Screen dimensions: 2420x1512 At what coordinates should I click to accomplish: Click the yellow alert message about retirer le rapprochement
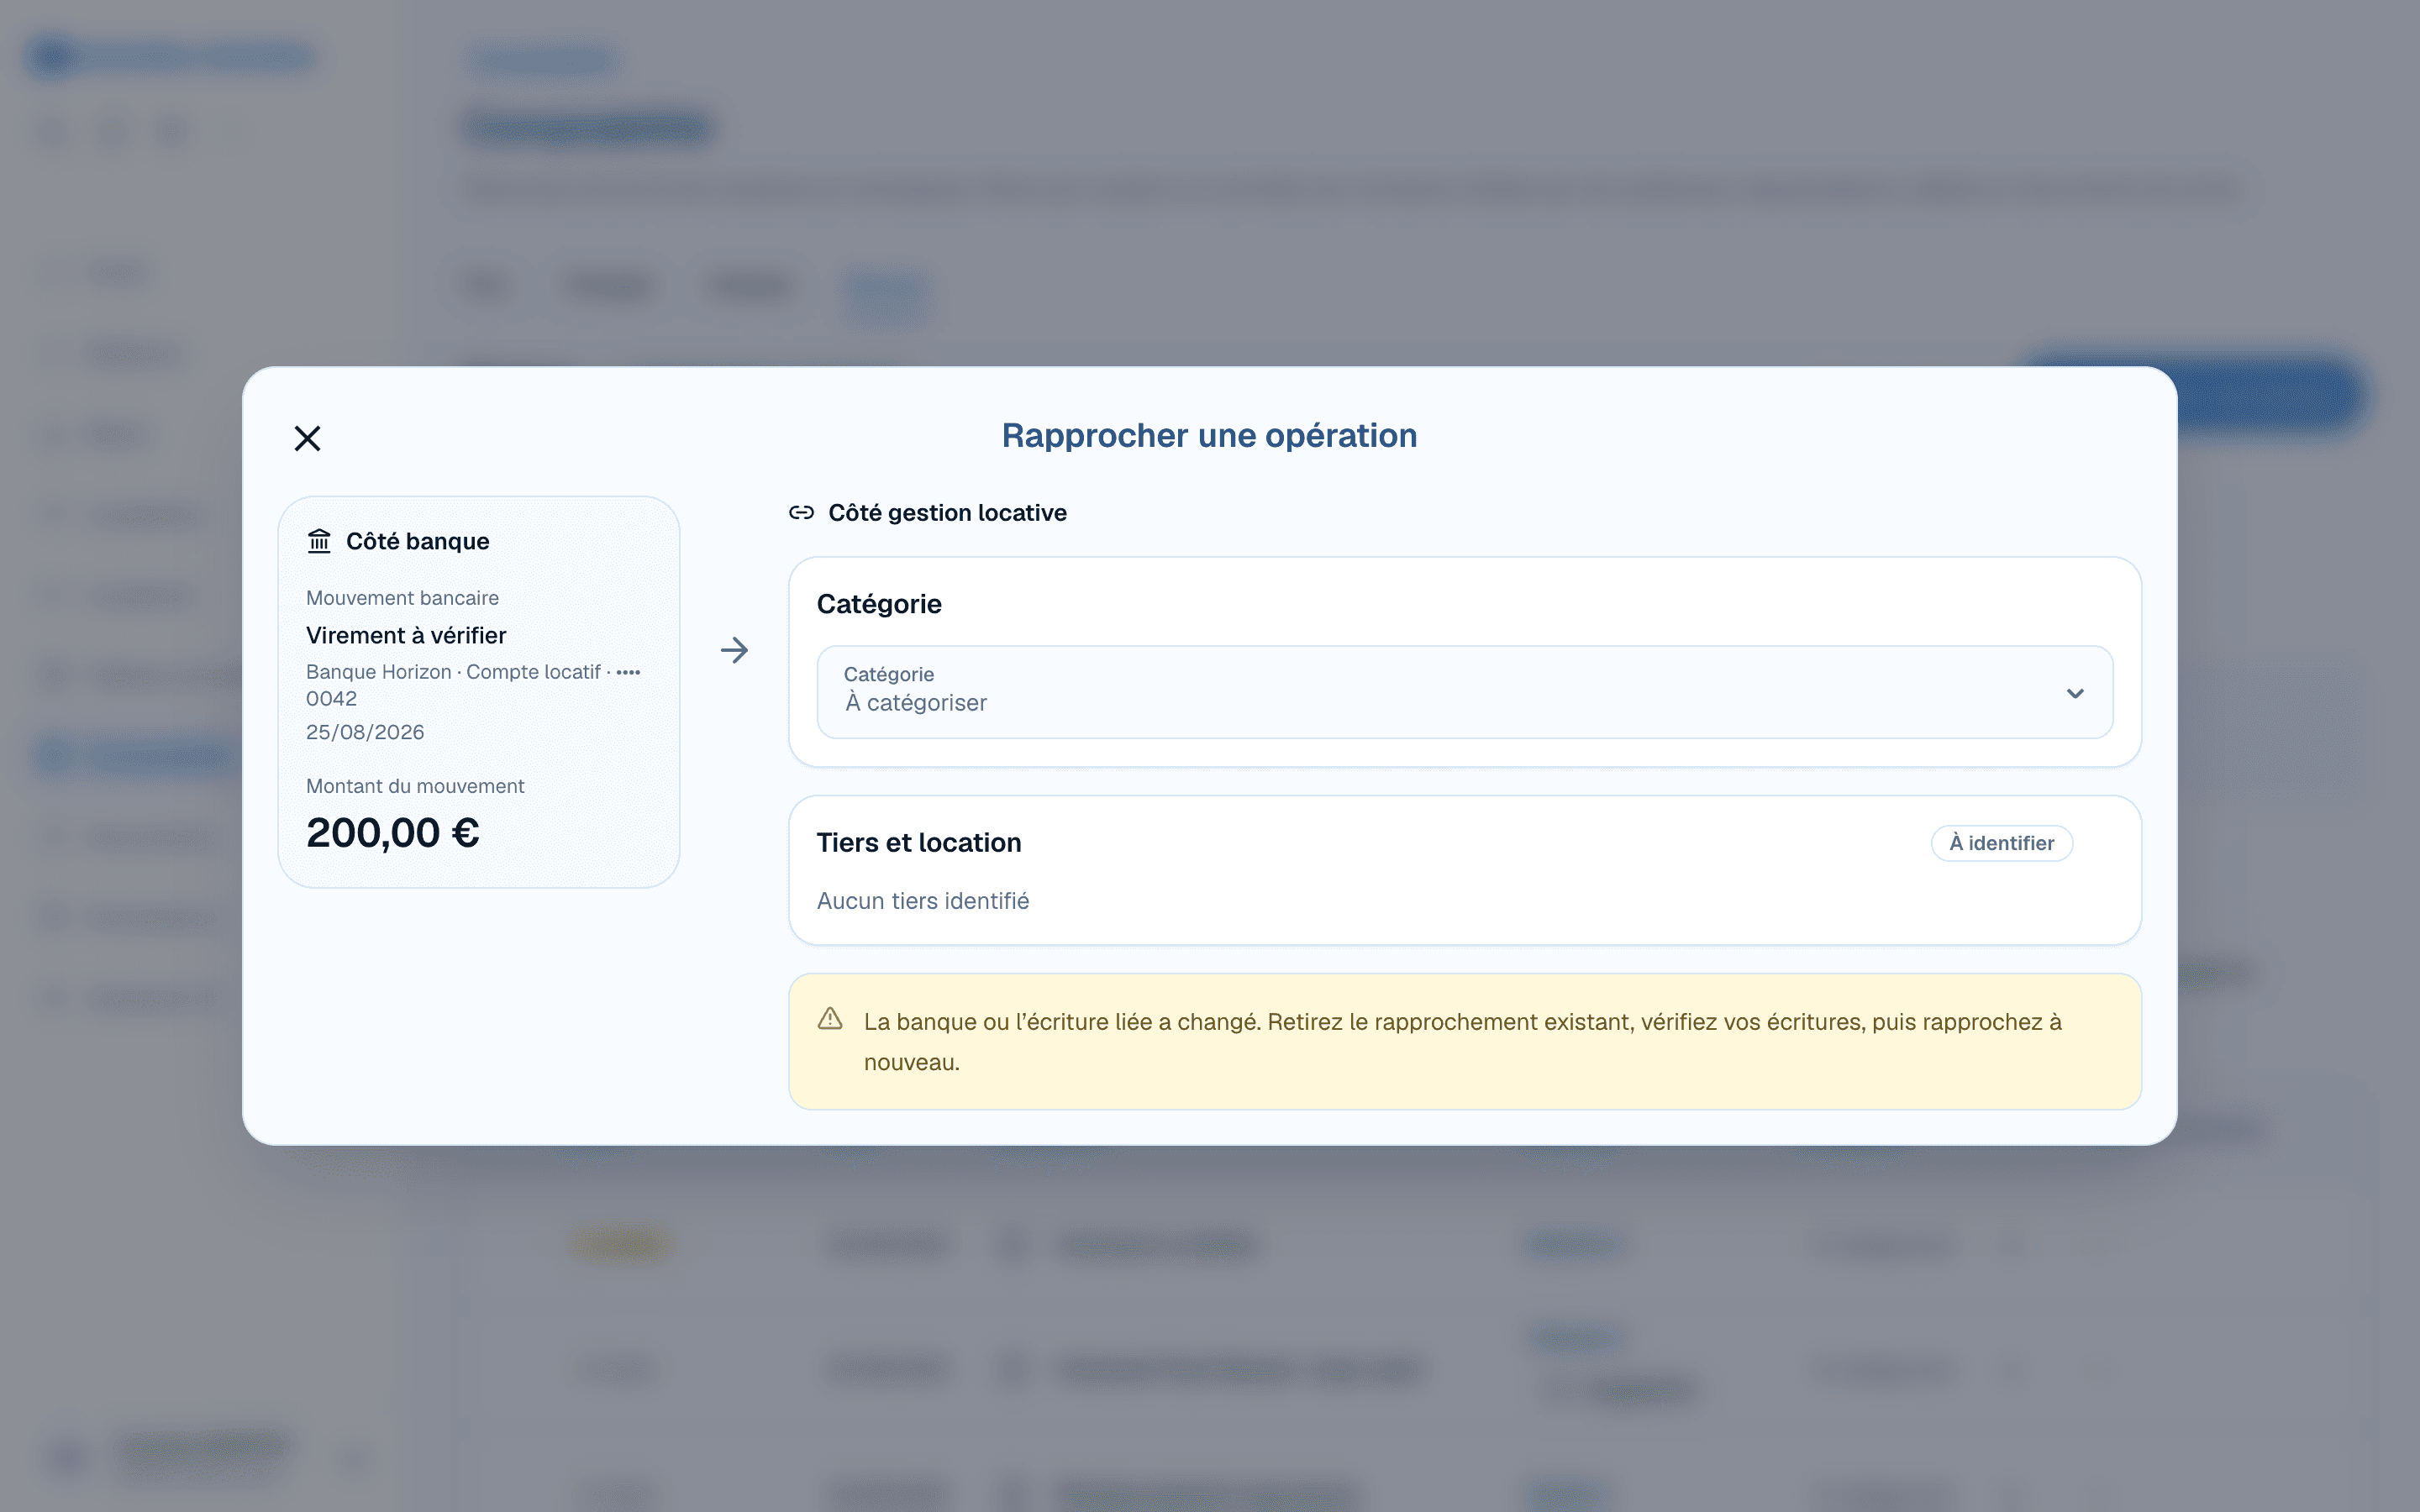coord(1464,1041)
